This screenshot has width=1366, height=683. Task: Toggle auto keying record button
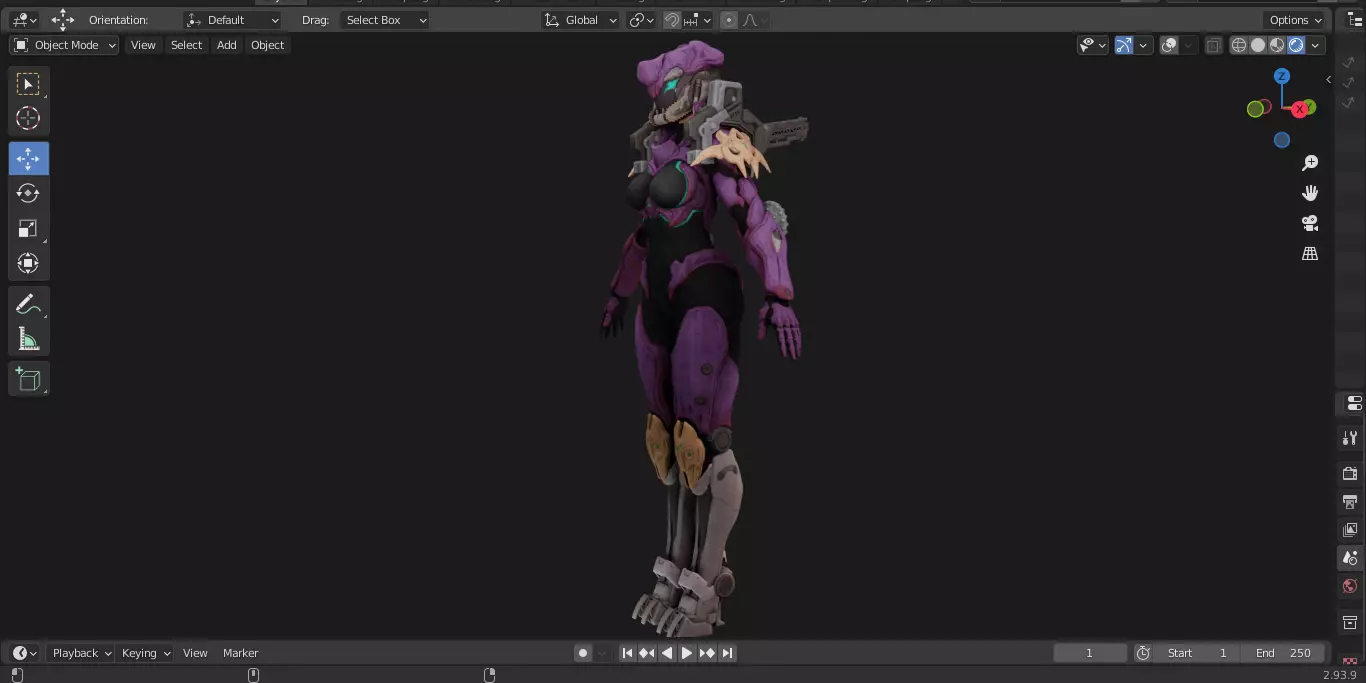[583, 653]
